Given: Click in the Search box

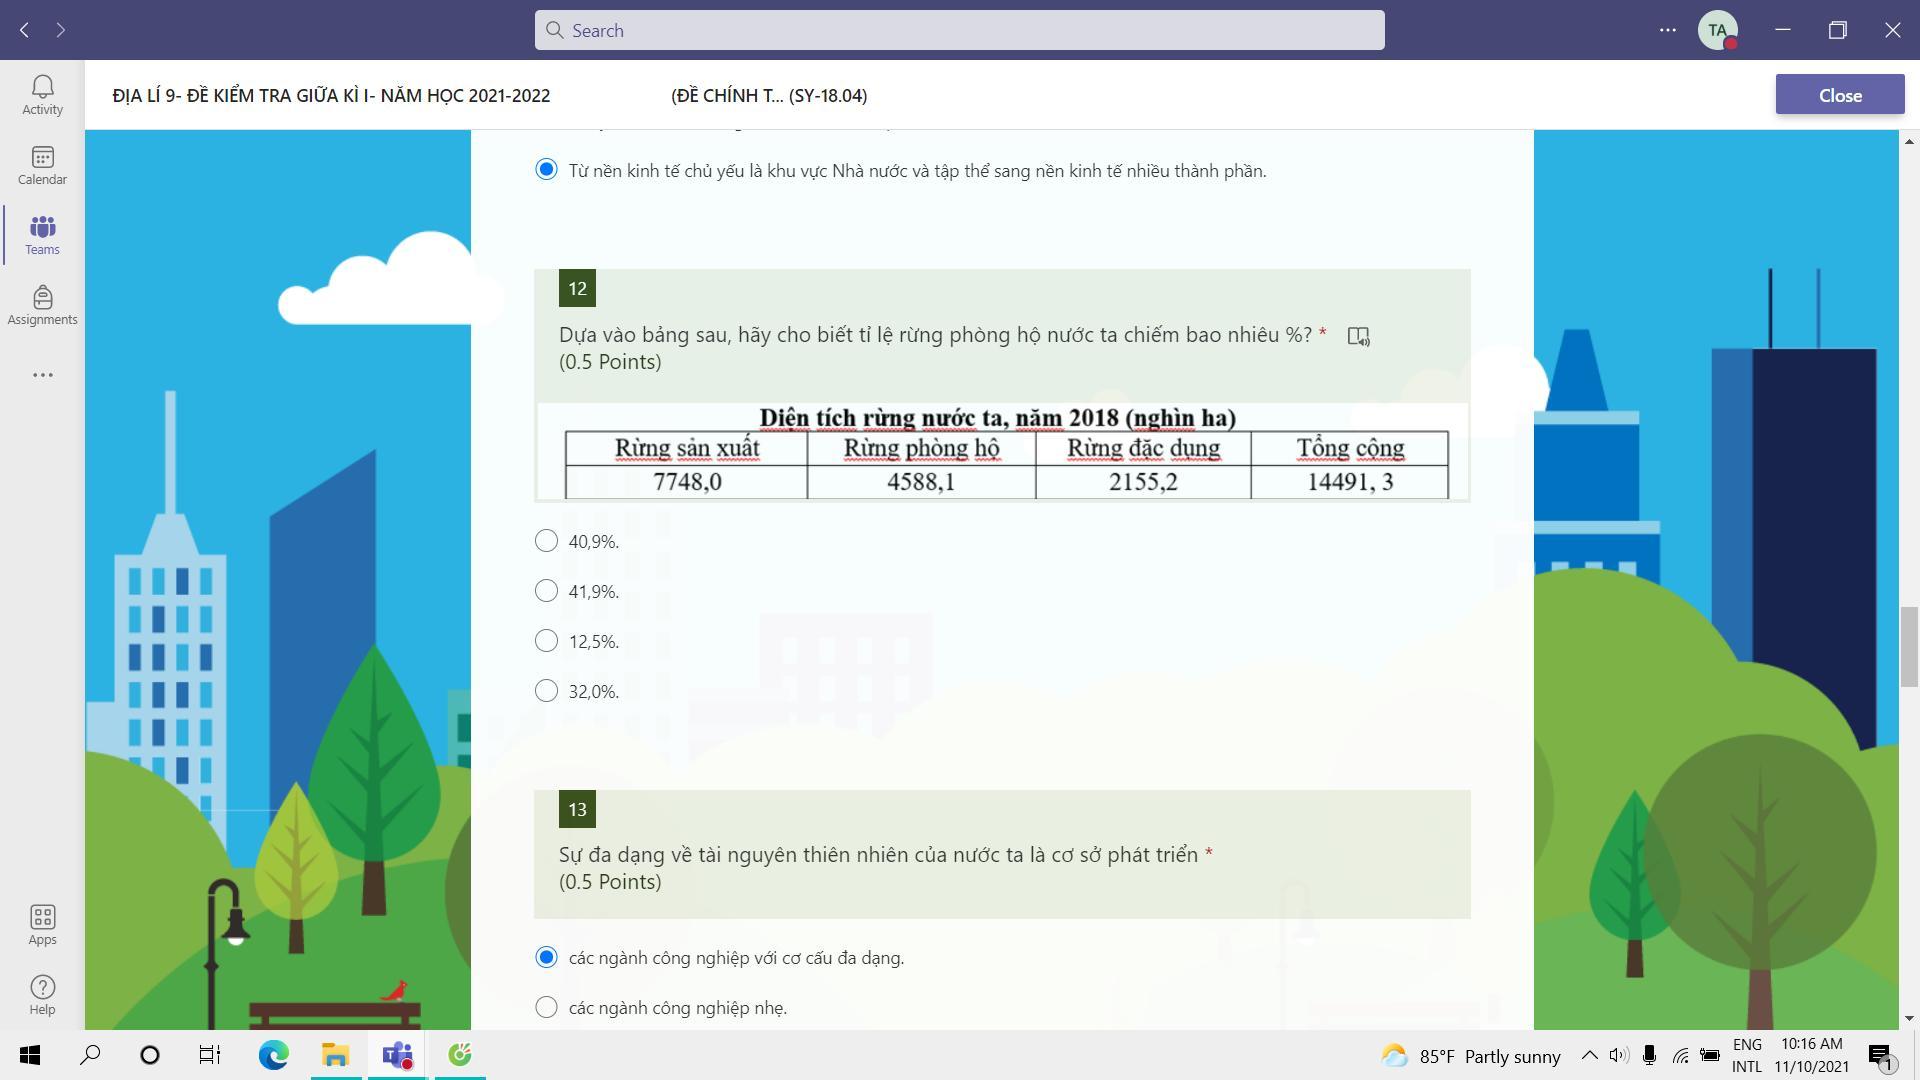Looking at the screenshot, I should pos(959,30).
